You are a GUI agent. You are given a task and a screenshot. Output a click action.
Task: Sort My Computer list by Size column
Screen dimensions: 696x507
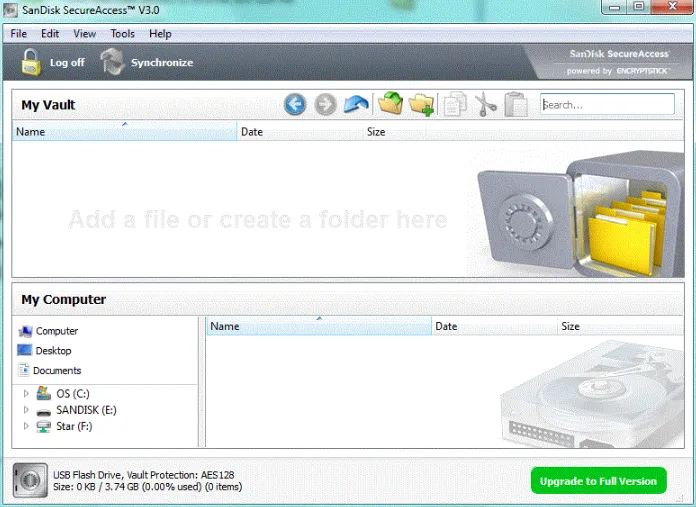pos(620,326)
